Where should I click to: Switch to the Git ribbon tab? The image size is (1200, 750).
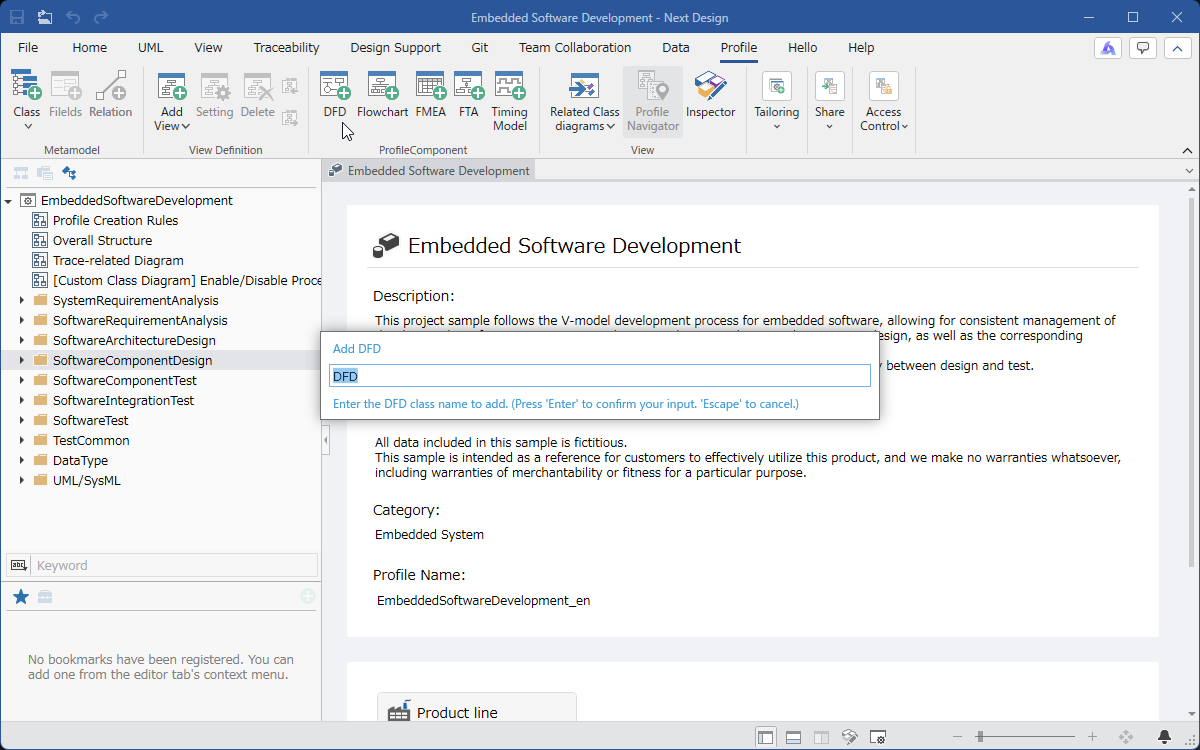point(479,47)
